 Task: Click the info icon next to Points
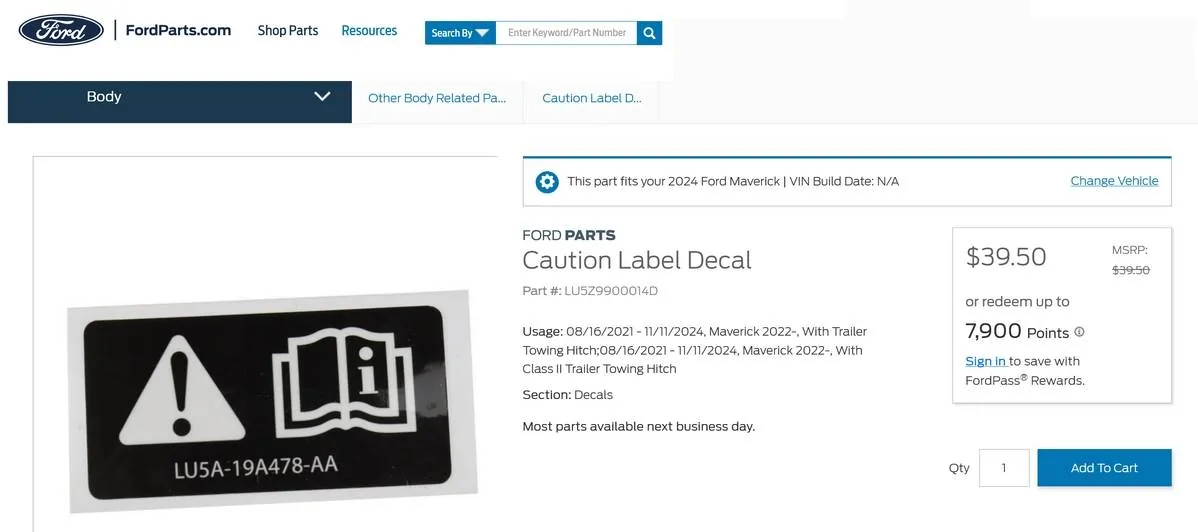(1080, 332)
